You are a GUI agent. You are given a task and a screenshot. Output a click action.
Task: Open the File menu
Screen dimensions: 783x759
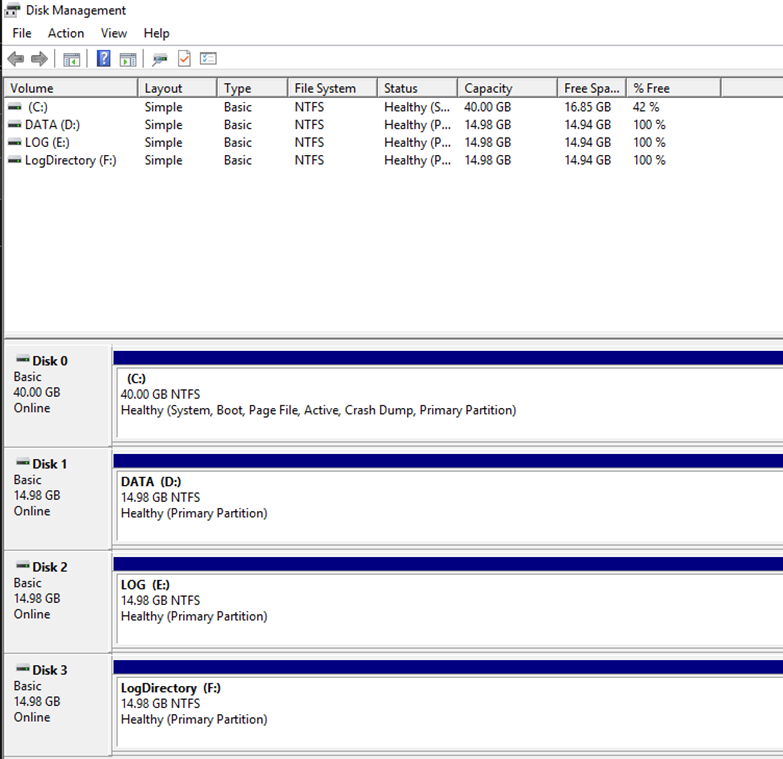[22, 33]
